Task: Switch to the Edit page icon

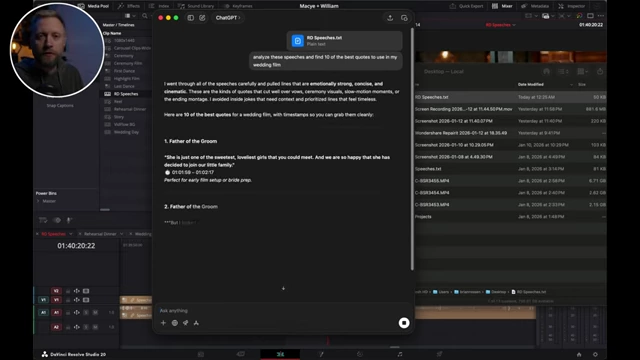Action: point(280,354)
